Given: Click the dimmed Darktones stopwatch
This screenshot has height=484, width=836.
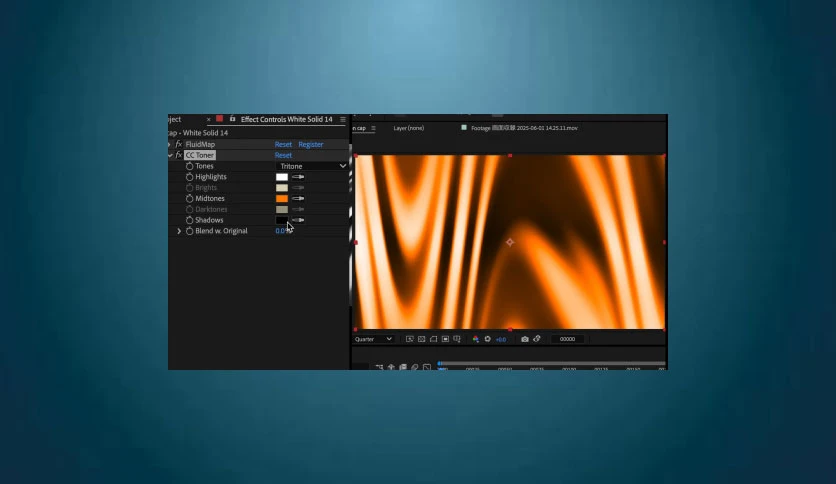Looking at the screenshot, I should [x=189, y=209].
